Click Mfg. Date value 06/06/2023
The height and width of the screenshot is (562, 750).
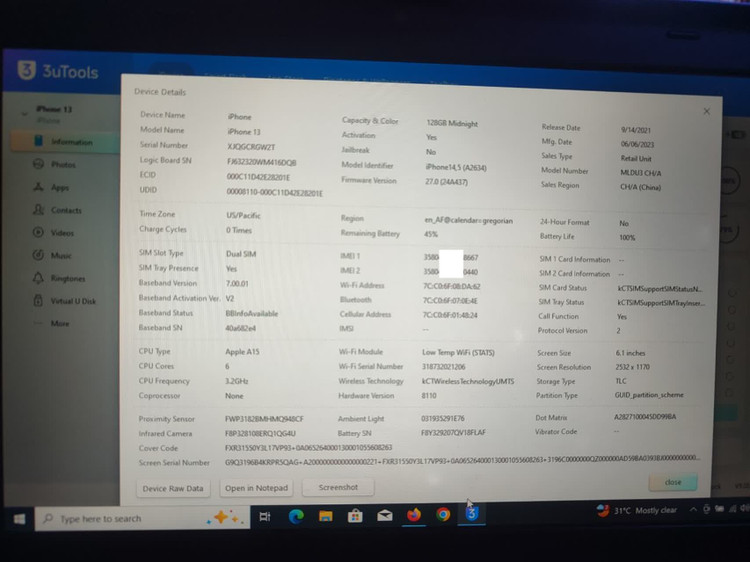(x=637, y=144)
